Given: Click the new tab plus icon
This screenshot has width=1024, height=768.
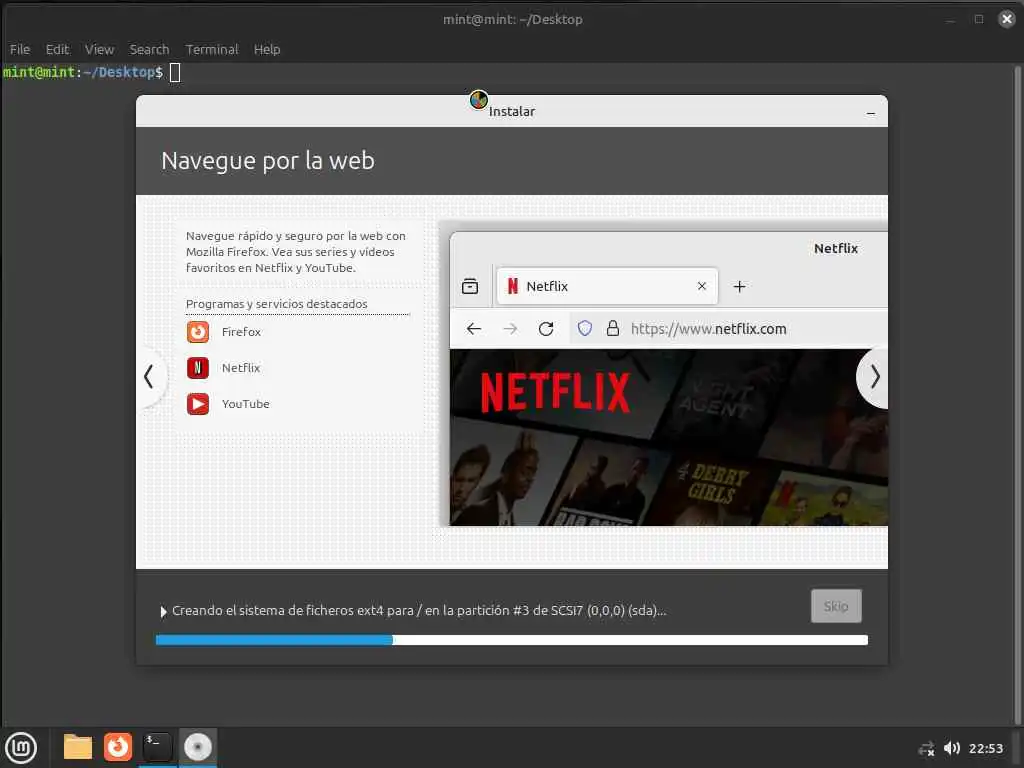Looking at the screenshot, I should pyautogui.click(x=739, y=286).
